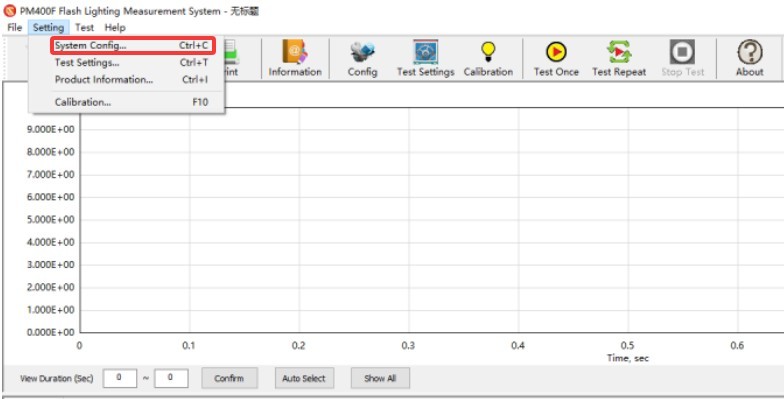This screenshot has width=784, height=399.
Task: Open the Help menu
Action: click(115, 28)
